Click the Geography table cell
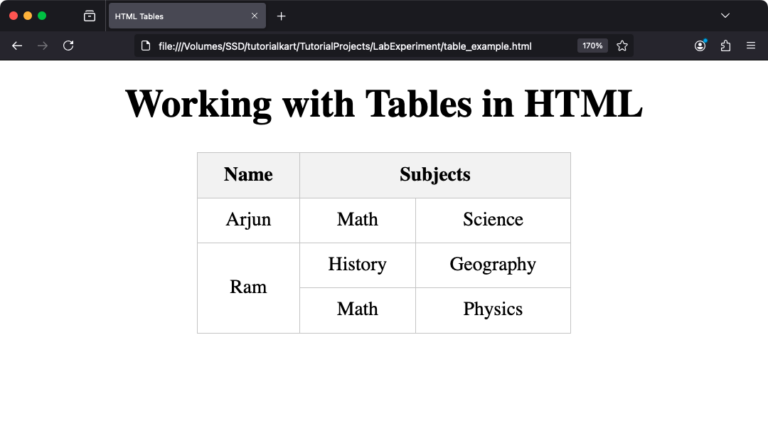 coord(493,265)
